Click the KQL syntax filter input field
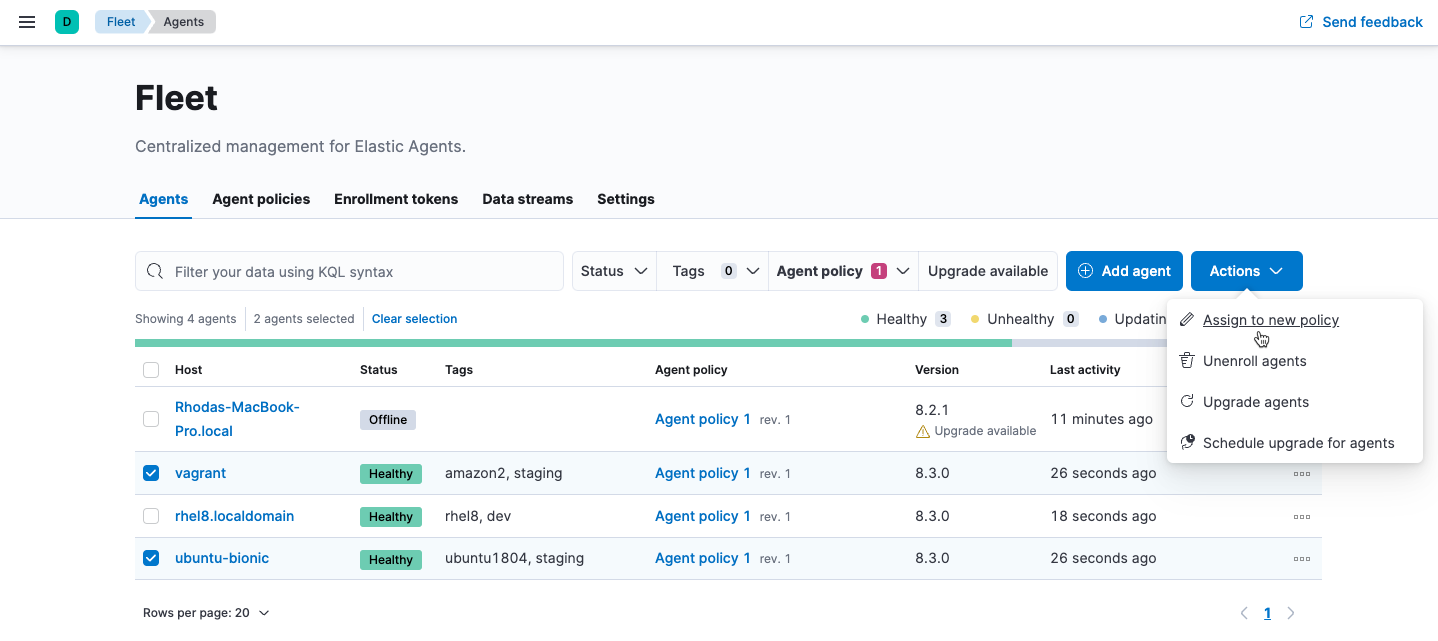The image size is (1438, 641). (x=349, y=270)
